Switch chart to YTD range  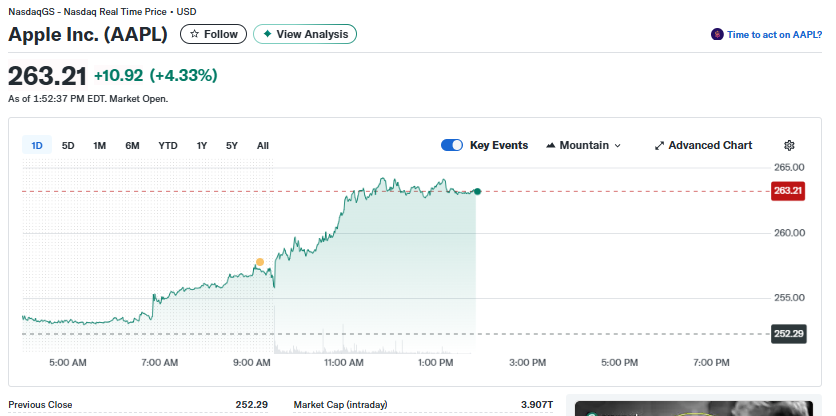pos(168,145)
